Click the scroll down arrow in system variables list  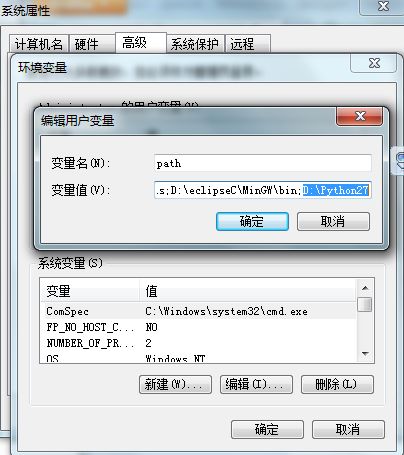(x=365, y=353)
